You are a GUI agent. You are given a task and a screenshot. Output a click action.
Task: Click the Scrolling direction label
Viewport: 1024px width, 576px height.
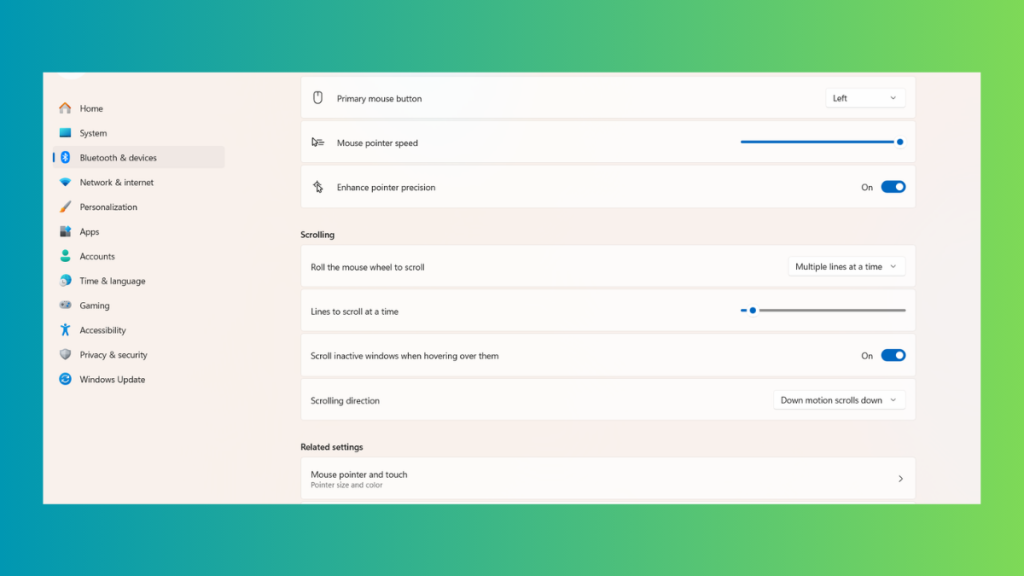point(345,400)
